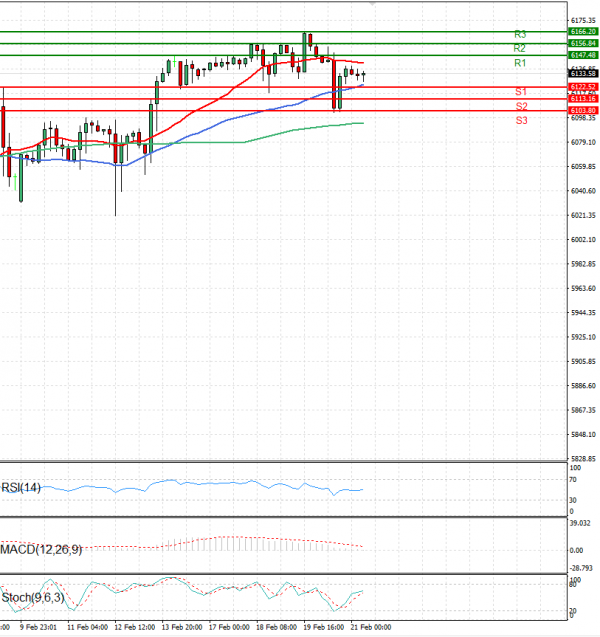
Task: Click the 5886.60 price scale value
Action: click(583, 386)
